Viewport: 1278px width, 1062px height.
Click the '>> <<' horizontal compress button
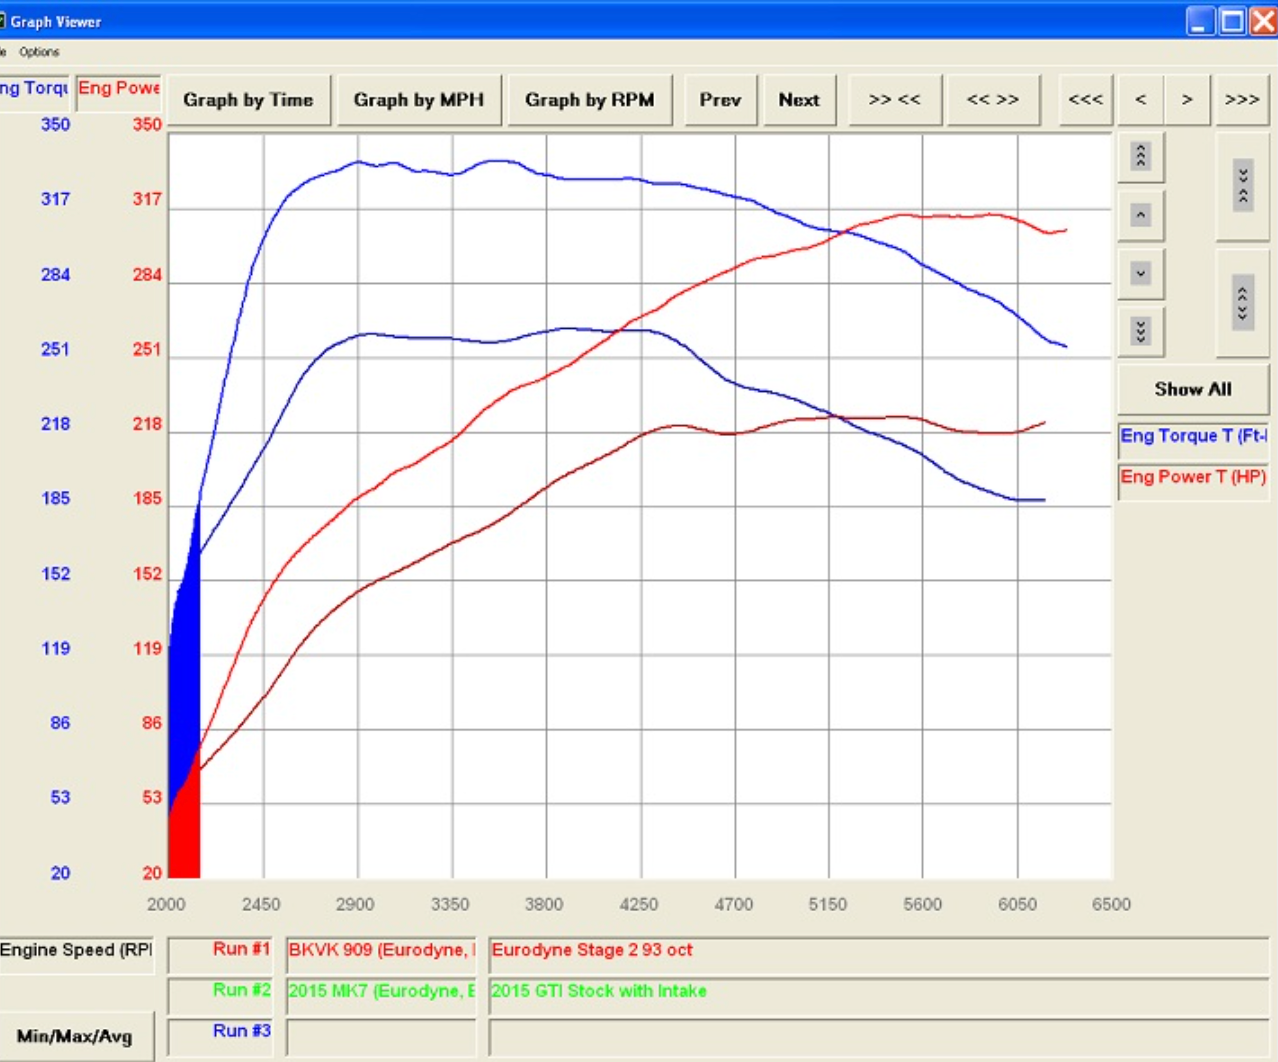click(894, 100)
